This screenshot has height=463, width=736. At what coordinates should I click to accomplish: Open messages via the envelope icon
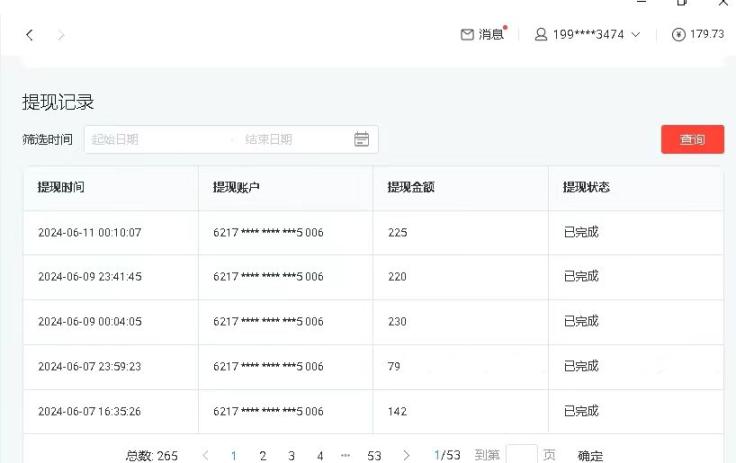point(467,34)
